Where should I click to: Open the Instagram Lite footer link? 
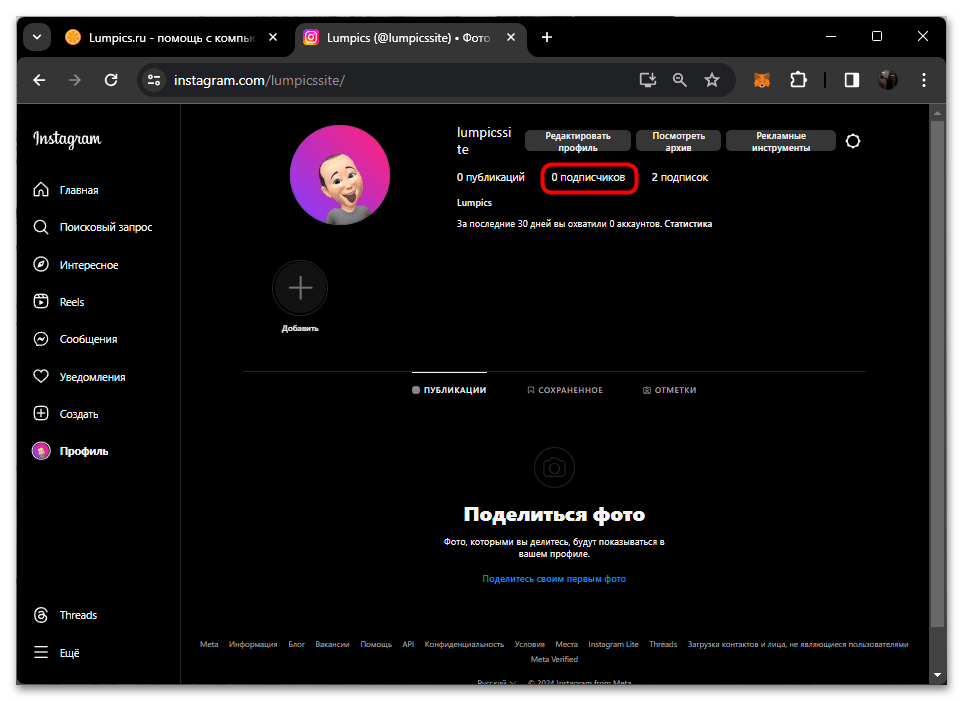(x=614, y=644)
